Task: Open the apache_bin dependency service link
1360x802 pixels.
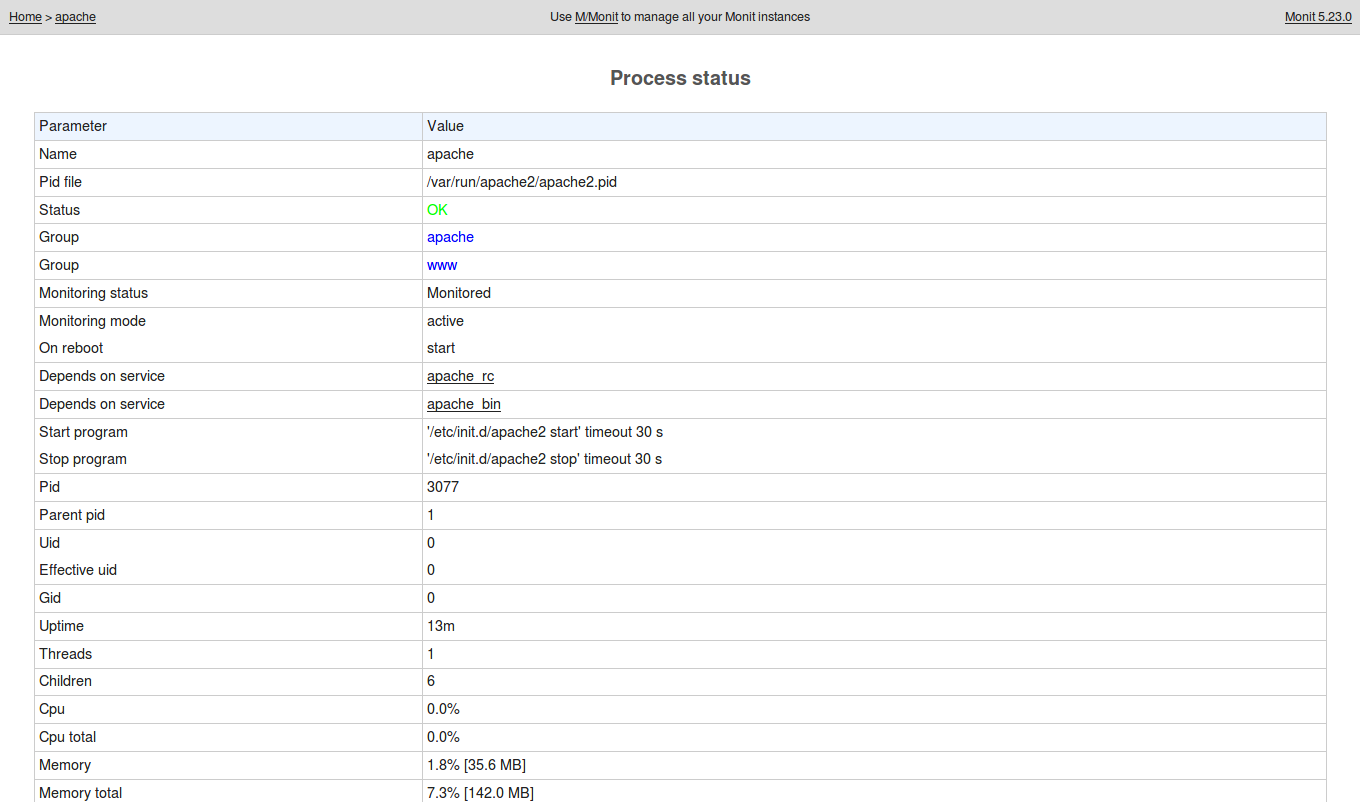Action: (x=464, y=404)
